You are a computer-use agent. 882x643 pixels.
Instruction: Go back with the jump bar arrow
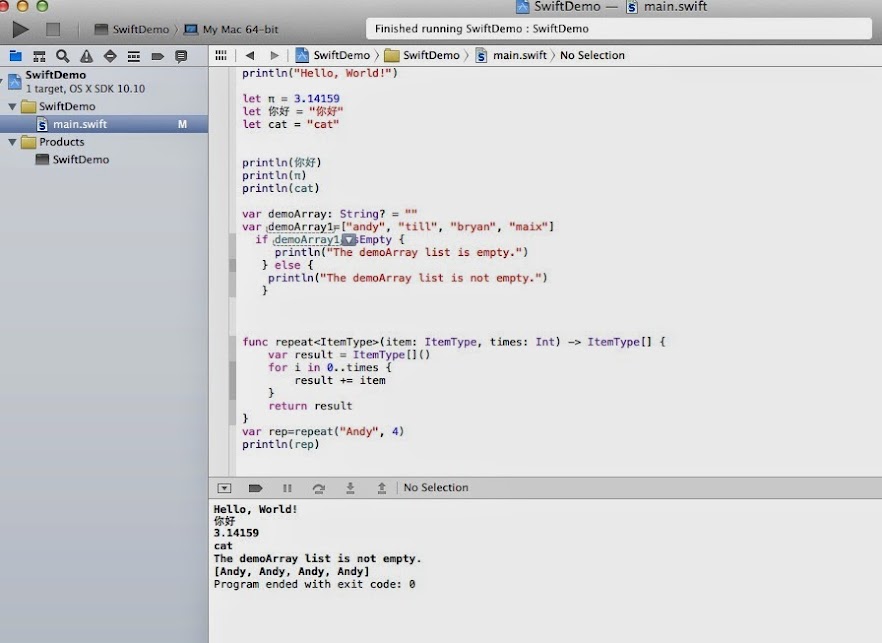point(249,56)
